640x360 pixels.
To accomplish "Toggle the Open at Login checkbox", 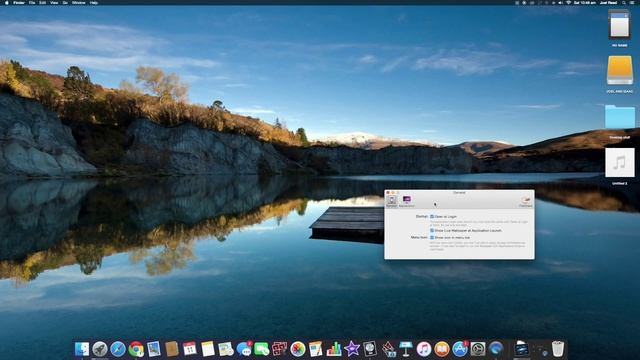I will [432, 217].
